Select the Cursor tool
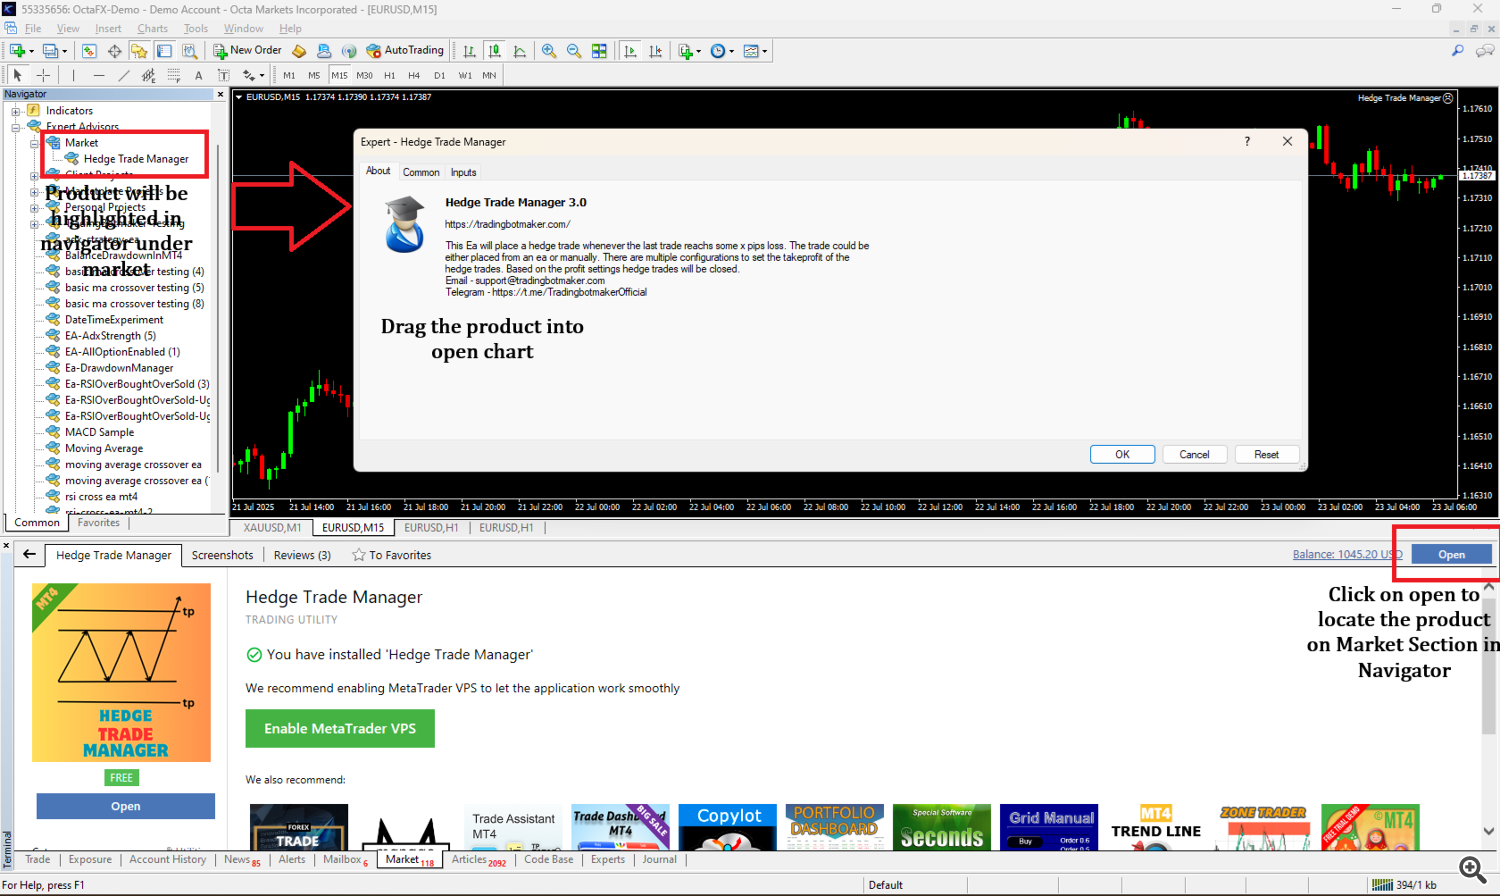1500x896 pixels. click(17, 75)
